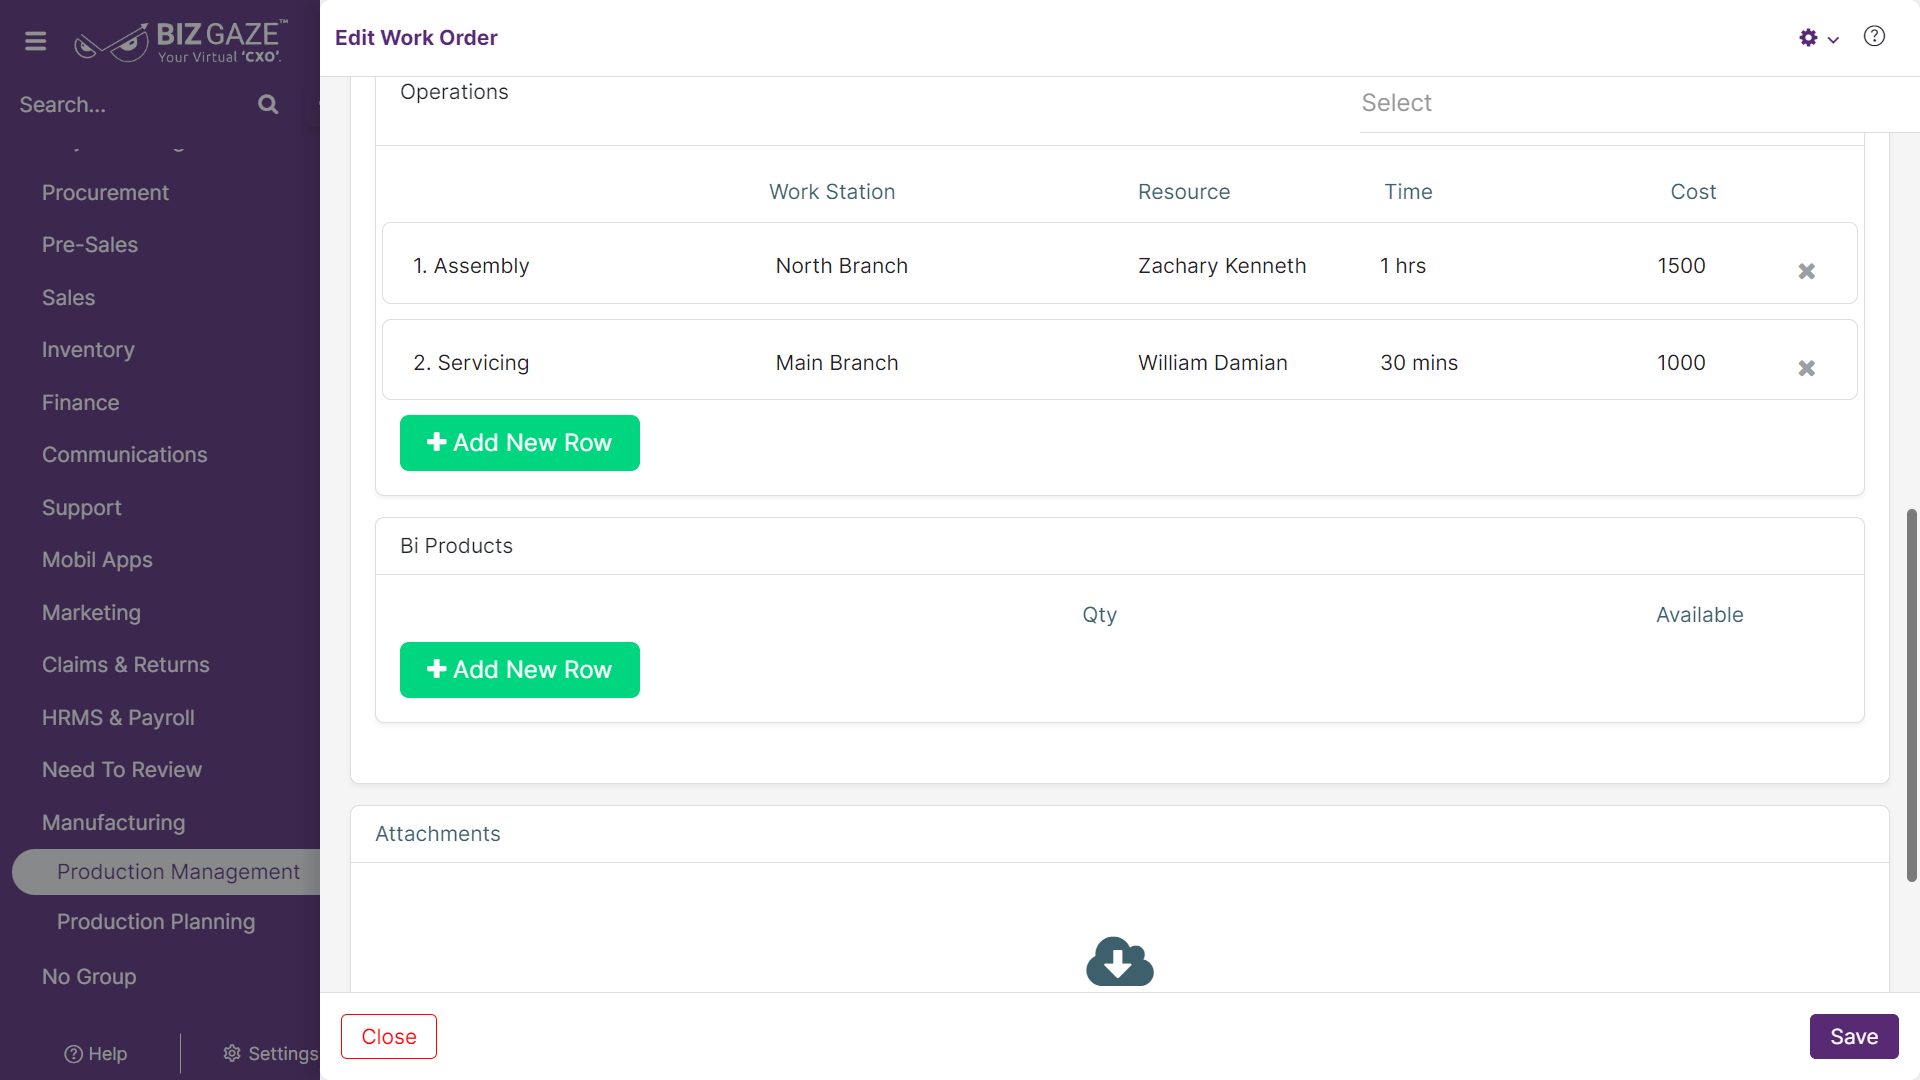The height and width of the screenshot is (1080, 1920).
Task: Click the Resource column header
Action: 1184,192
